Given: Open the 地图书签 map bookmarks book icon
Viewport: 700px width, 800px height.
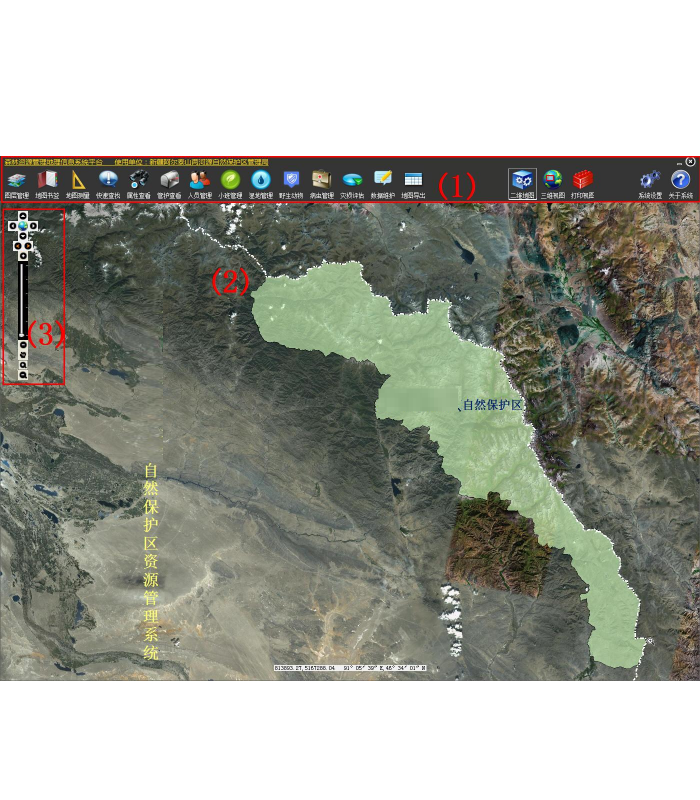Looking at the screenshot, I should 47,181.
